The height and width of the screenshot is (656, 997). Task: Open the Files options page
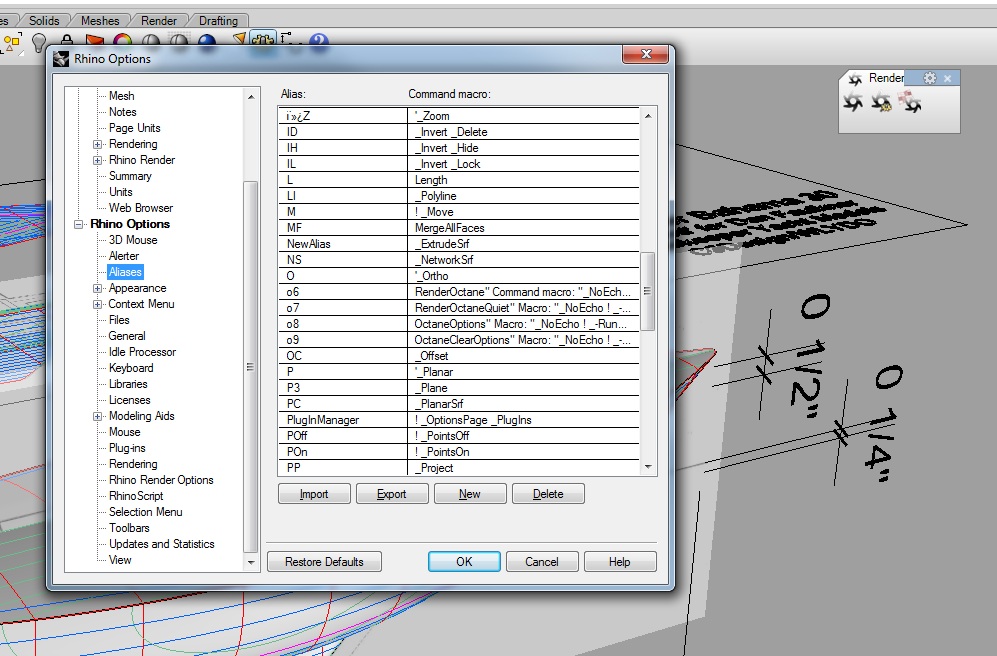coord(119,320)
